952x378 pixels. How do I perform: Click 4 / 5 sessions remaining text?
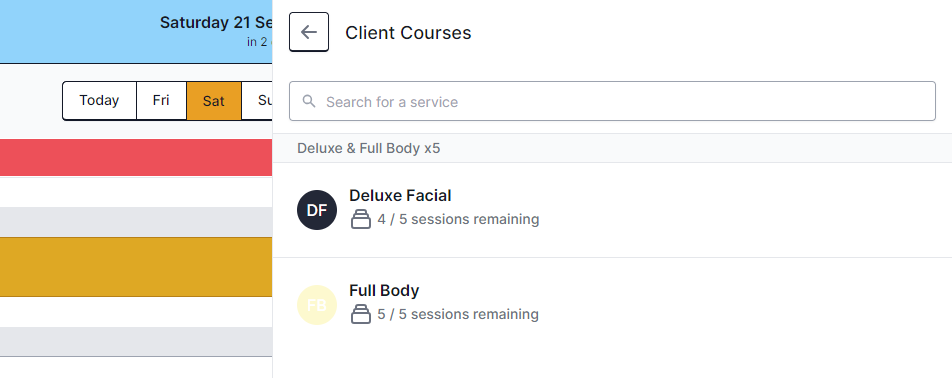458,219
